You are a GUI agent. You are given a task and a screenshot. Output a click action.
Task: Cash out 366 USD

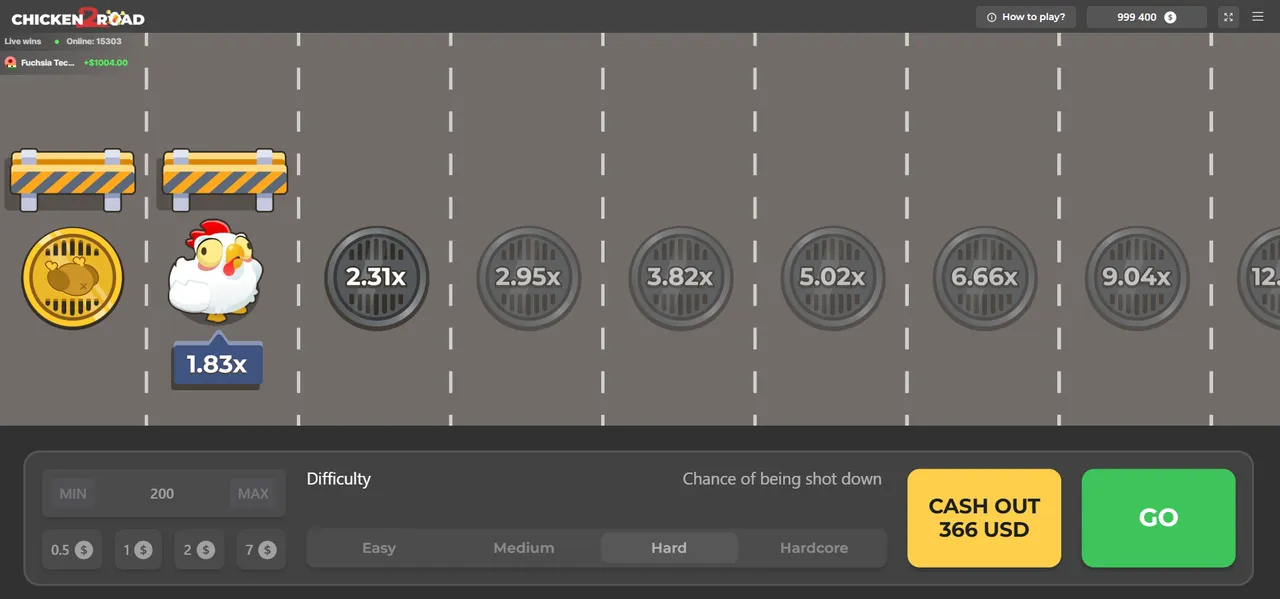(984, 518)
